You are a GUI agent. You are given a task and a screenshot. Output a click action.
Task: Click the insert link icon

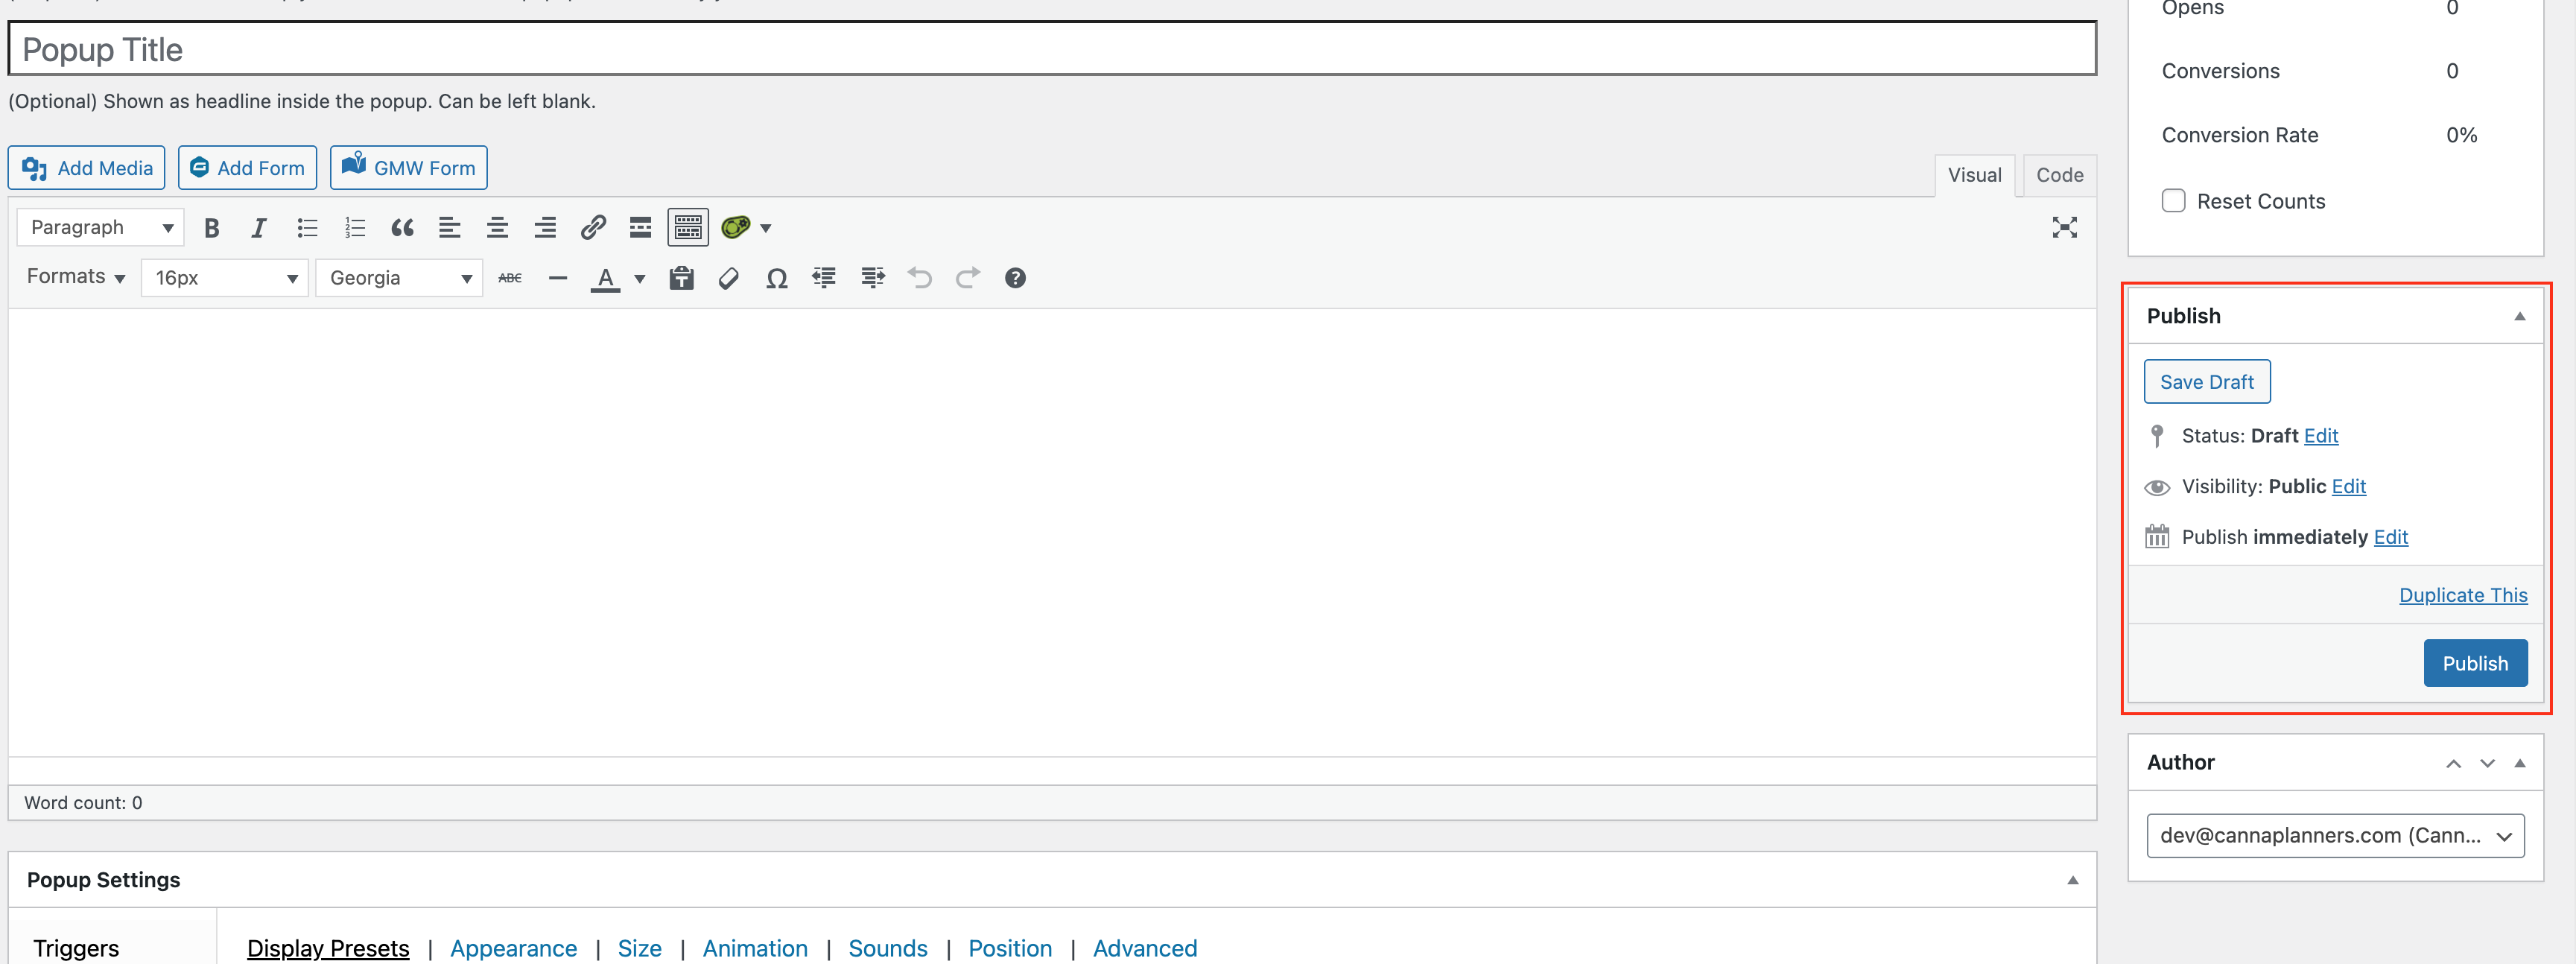(593, 228)
